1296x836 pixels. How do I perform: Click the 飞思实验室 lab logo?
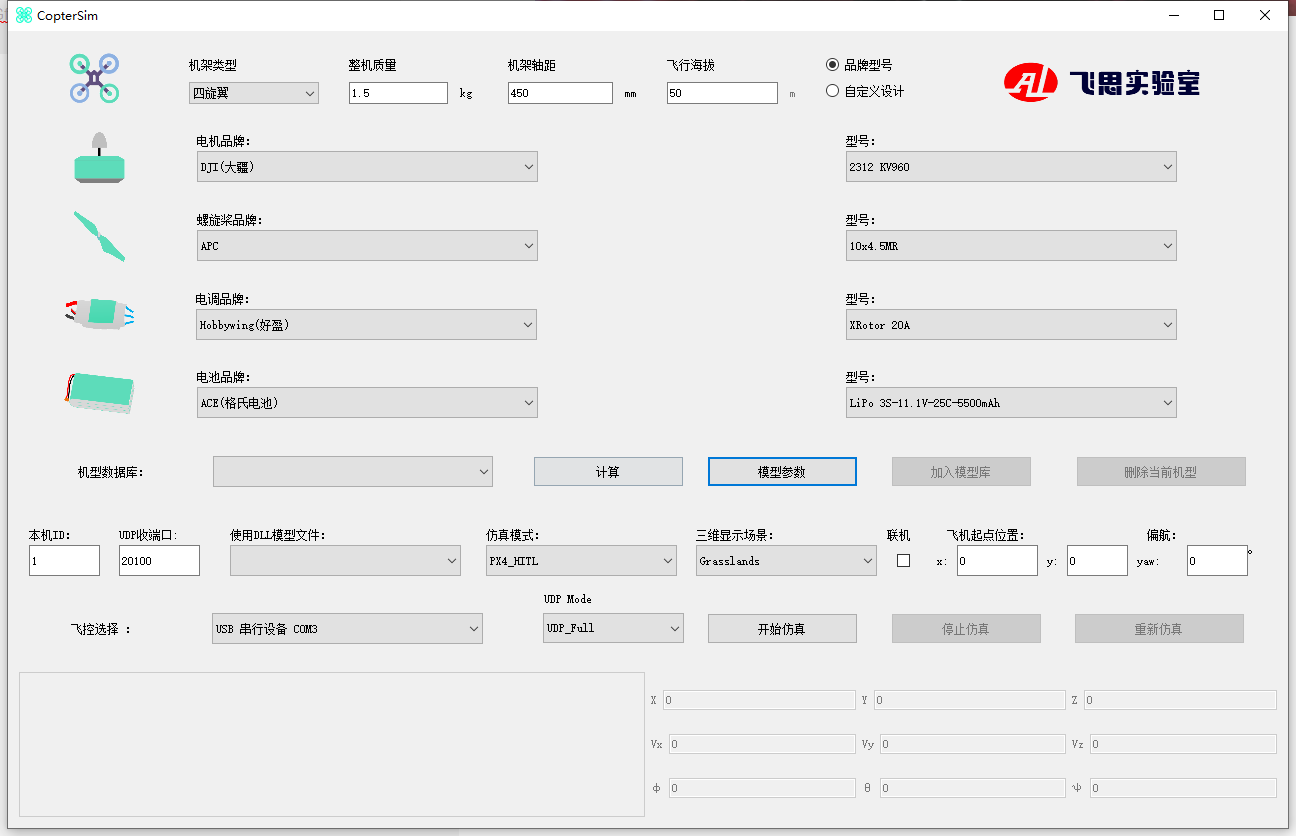(1098, 84)
